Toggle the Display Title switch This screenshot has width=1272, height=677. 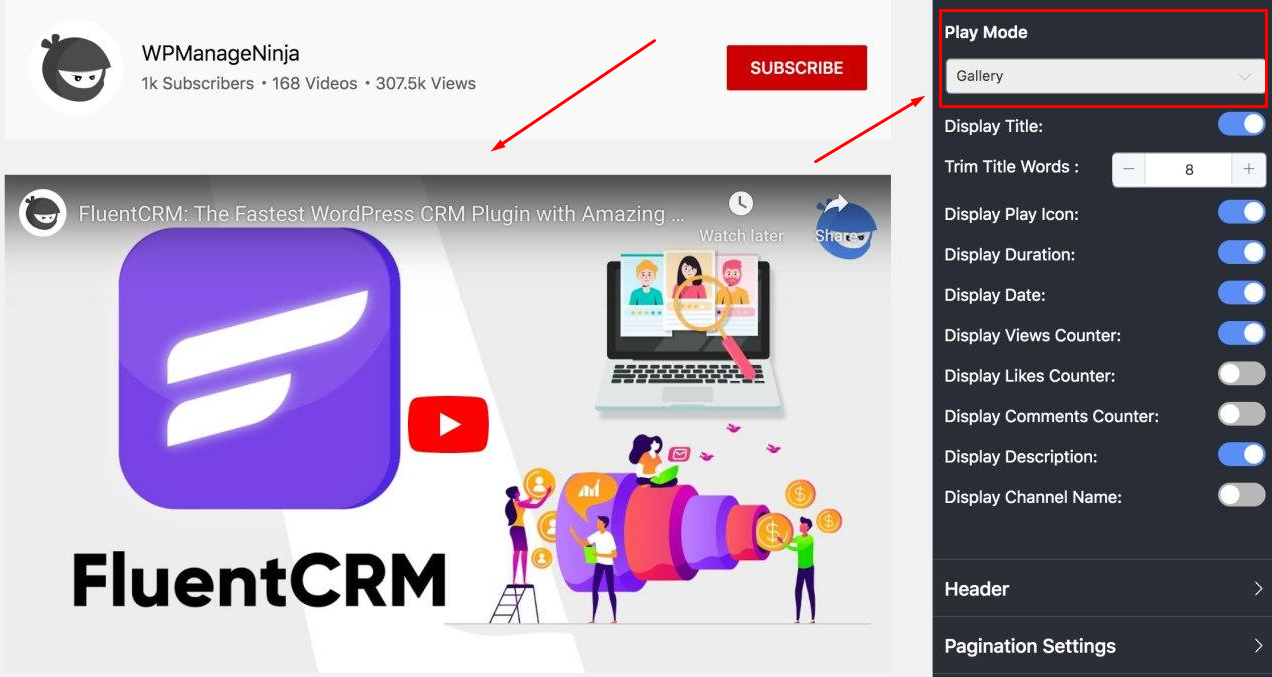tap(1241, 125)
